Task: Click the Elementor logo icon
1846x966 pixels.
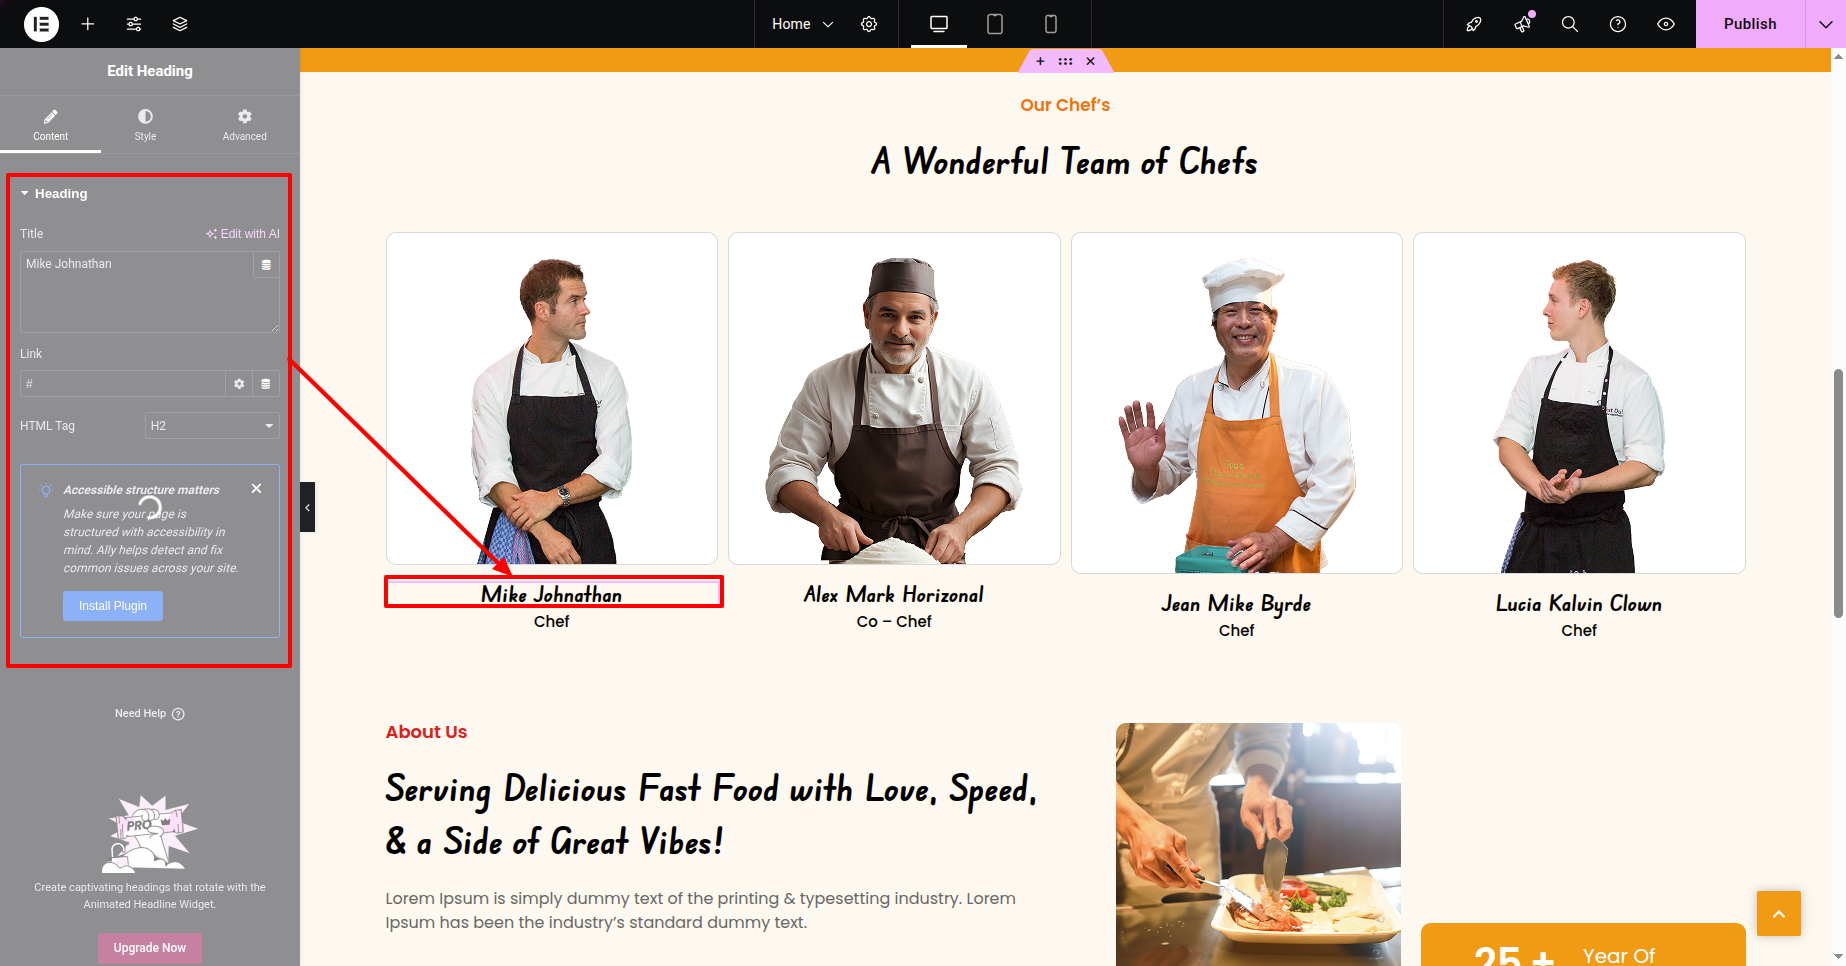Action: (41, 24)
